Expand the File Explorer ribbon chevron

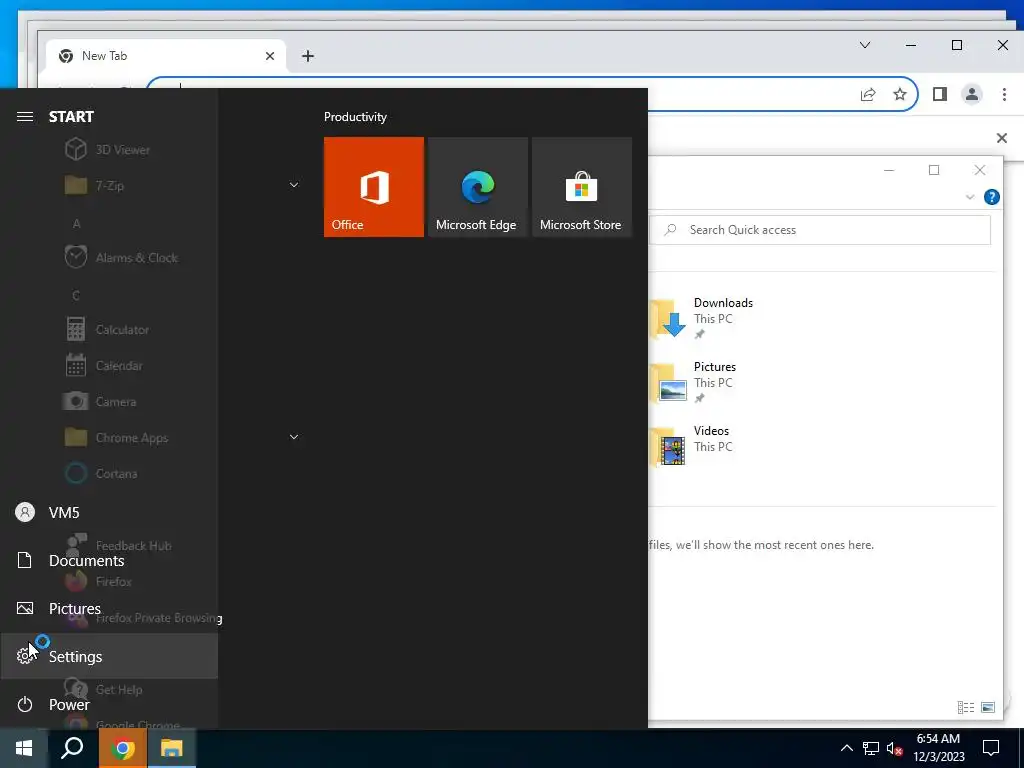(x=970, y=197)
